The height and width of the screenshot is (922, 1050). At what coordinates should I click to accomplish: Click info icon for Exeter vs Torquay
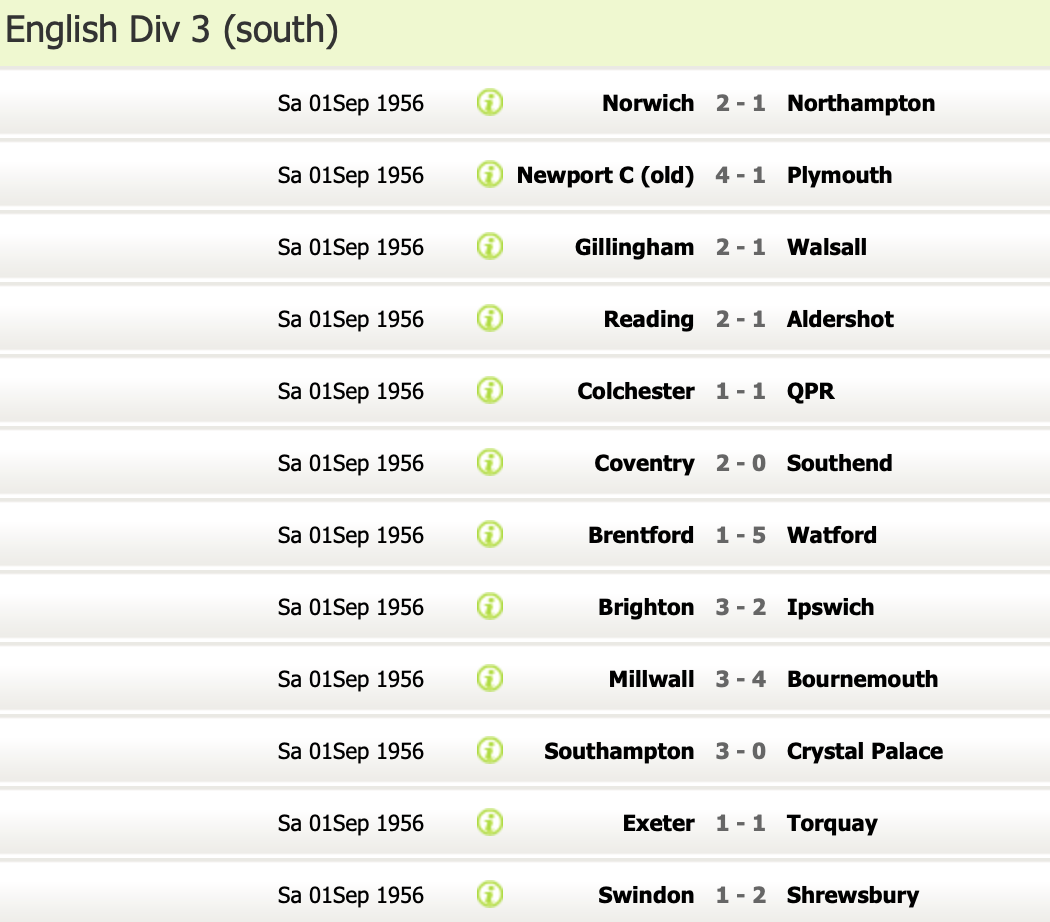click(x=490, y=823)
